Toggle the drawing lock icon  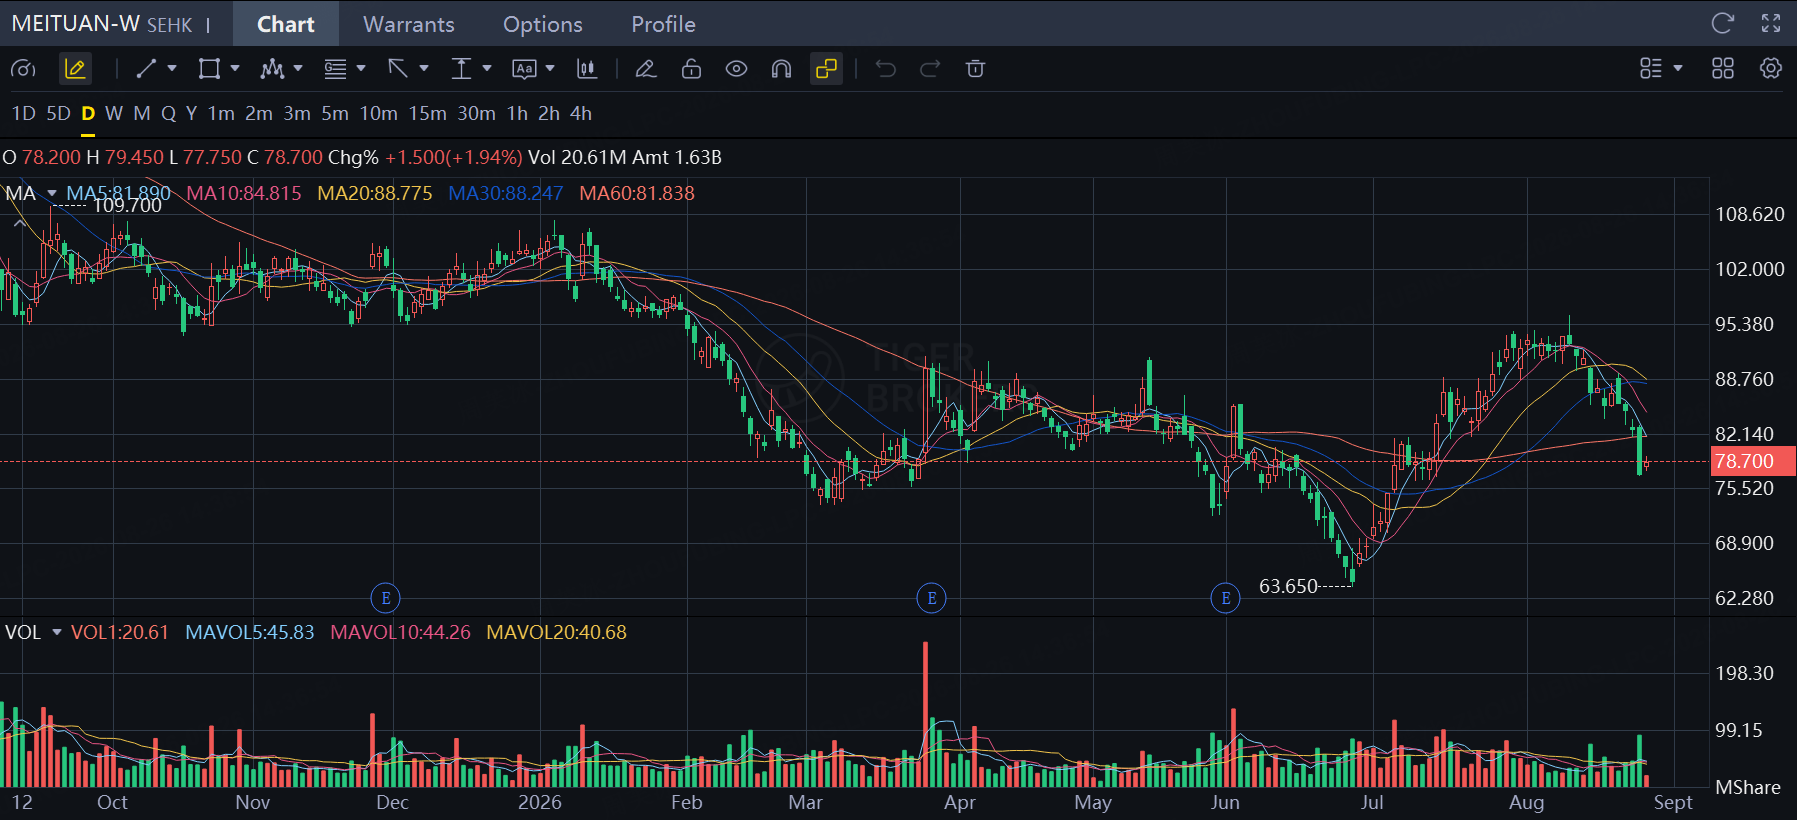point(691,69)
